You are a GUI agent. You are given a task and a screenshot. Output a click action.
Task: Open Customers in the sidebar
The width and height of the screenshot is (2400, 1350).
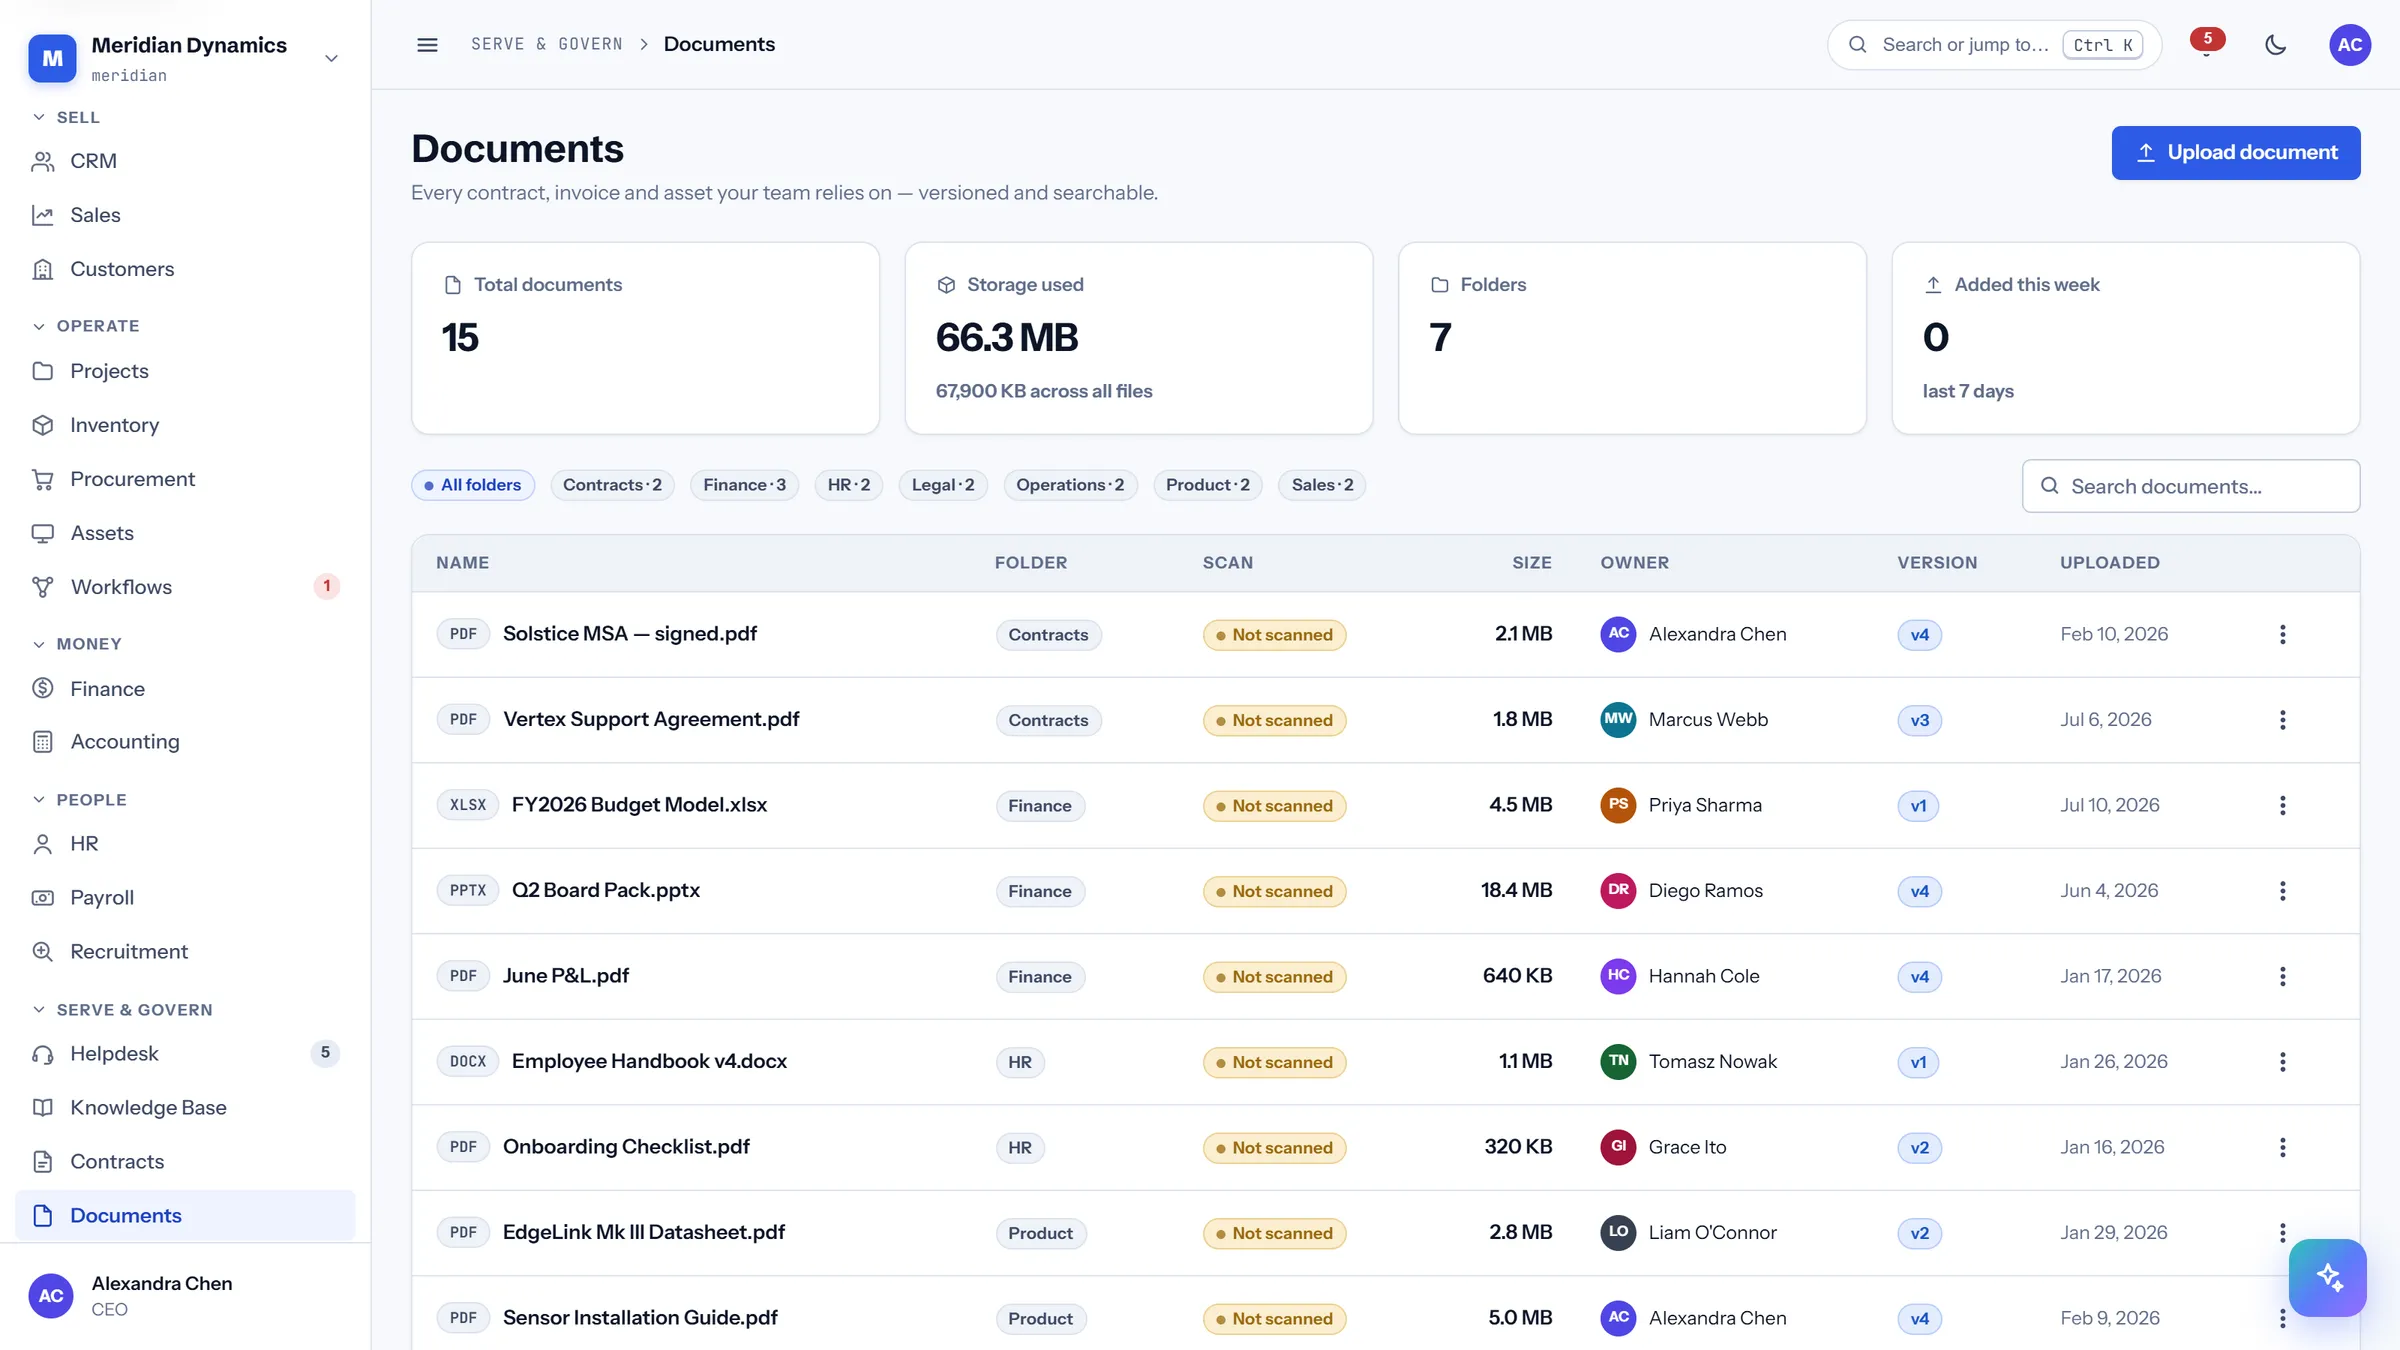click(185, 269)
